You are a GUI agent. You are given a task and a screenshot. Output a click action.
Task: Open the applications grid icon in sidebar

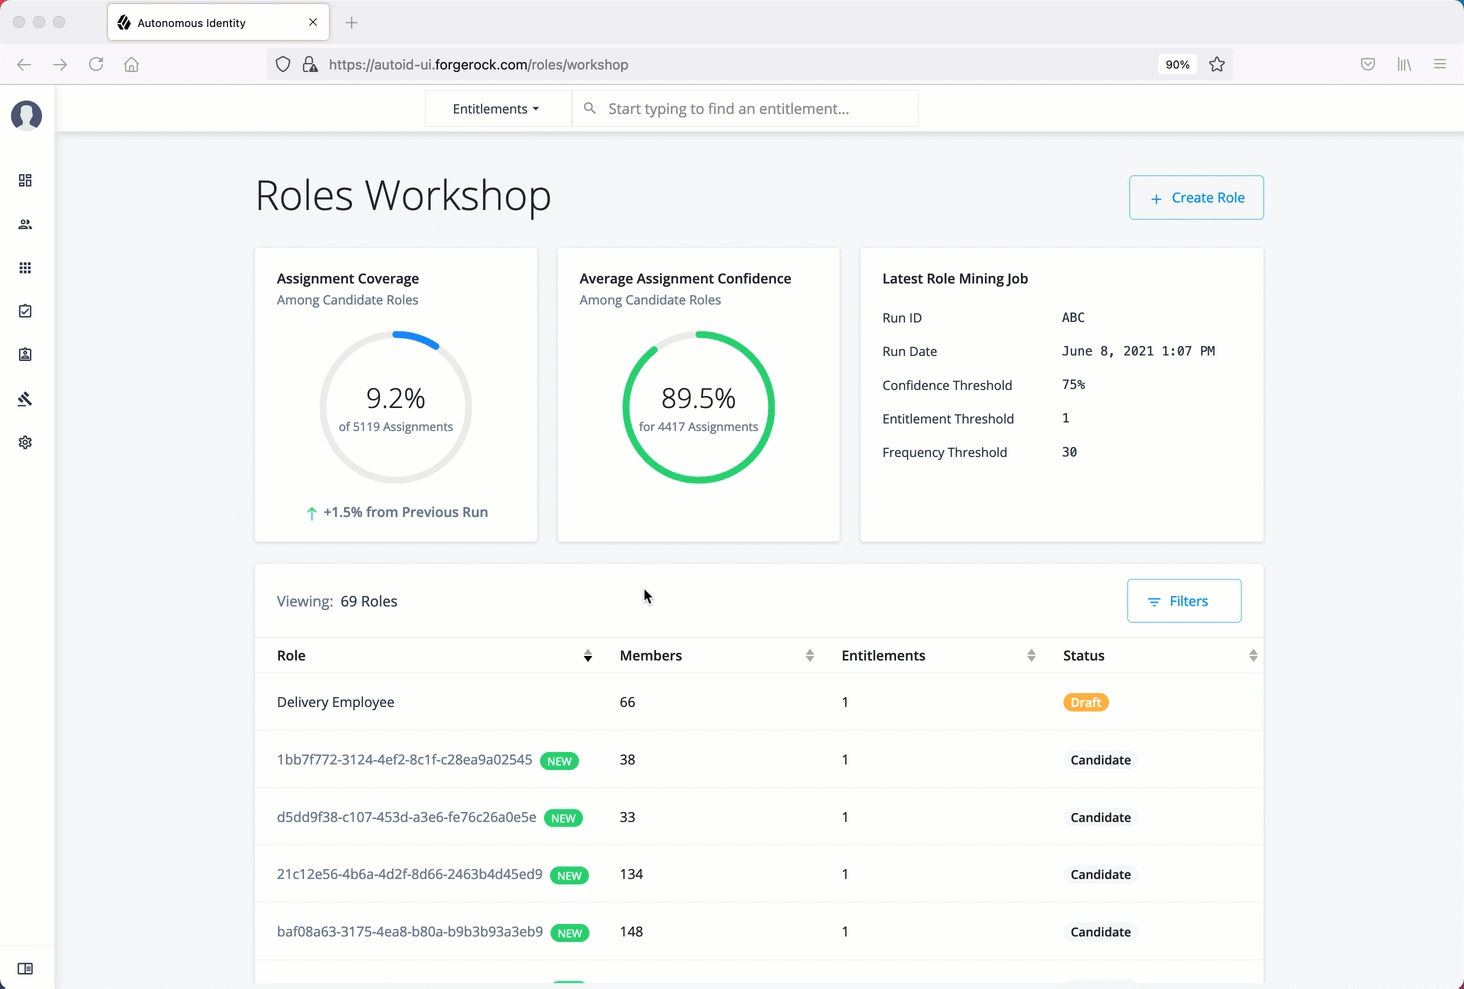click(x=25, y=268)
